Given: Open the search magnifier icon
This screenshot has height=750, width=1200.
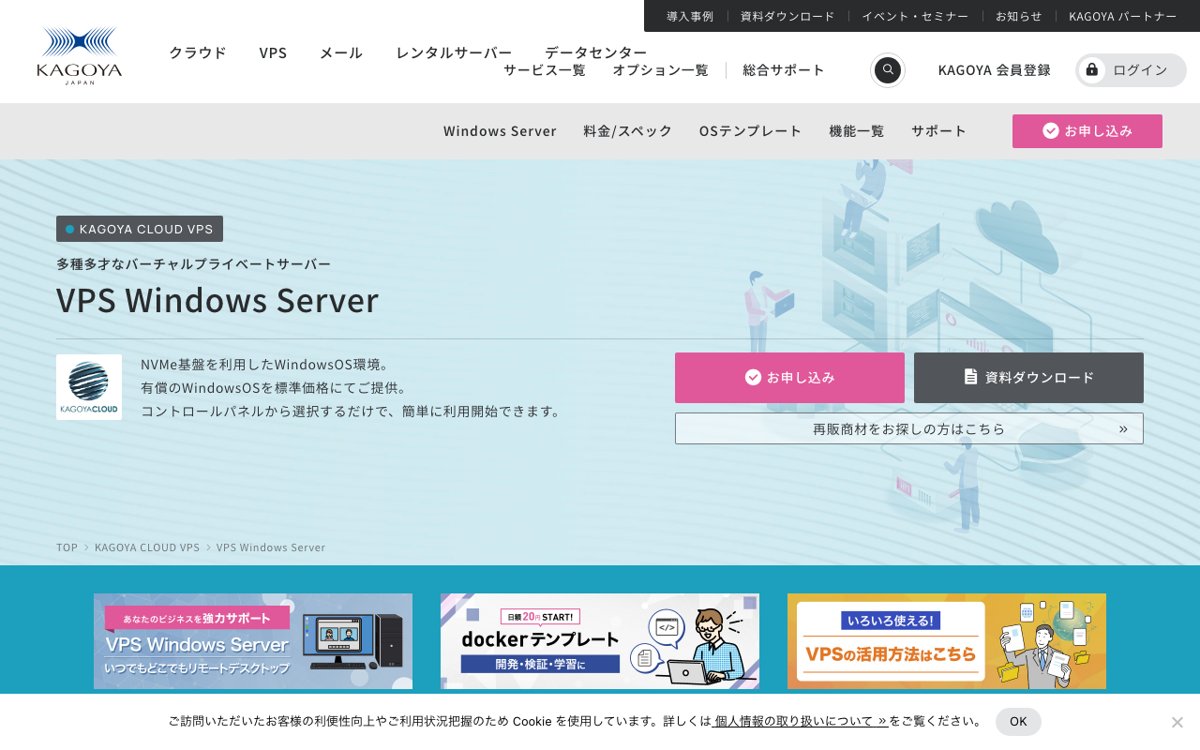Looking at the screenshot, I should point(887,70).
